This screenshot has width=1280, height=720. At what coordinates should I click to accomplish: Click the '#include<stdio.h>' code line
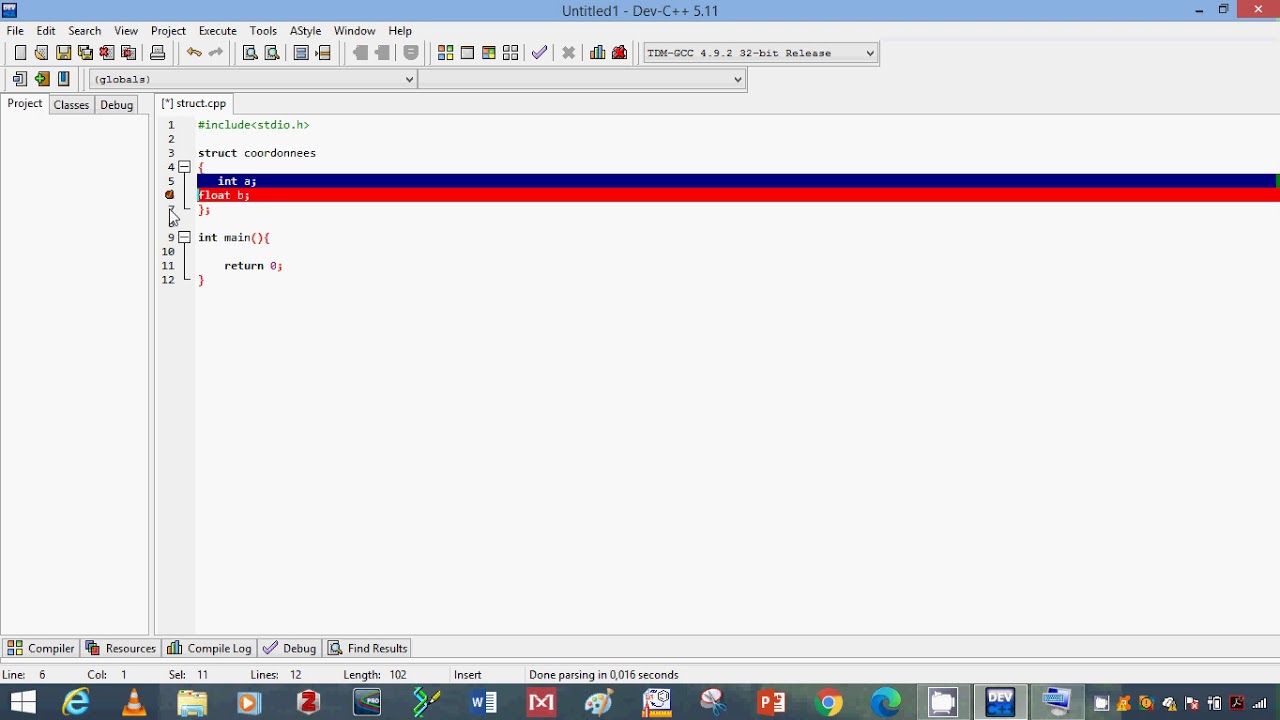click(x=254, y=125)
